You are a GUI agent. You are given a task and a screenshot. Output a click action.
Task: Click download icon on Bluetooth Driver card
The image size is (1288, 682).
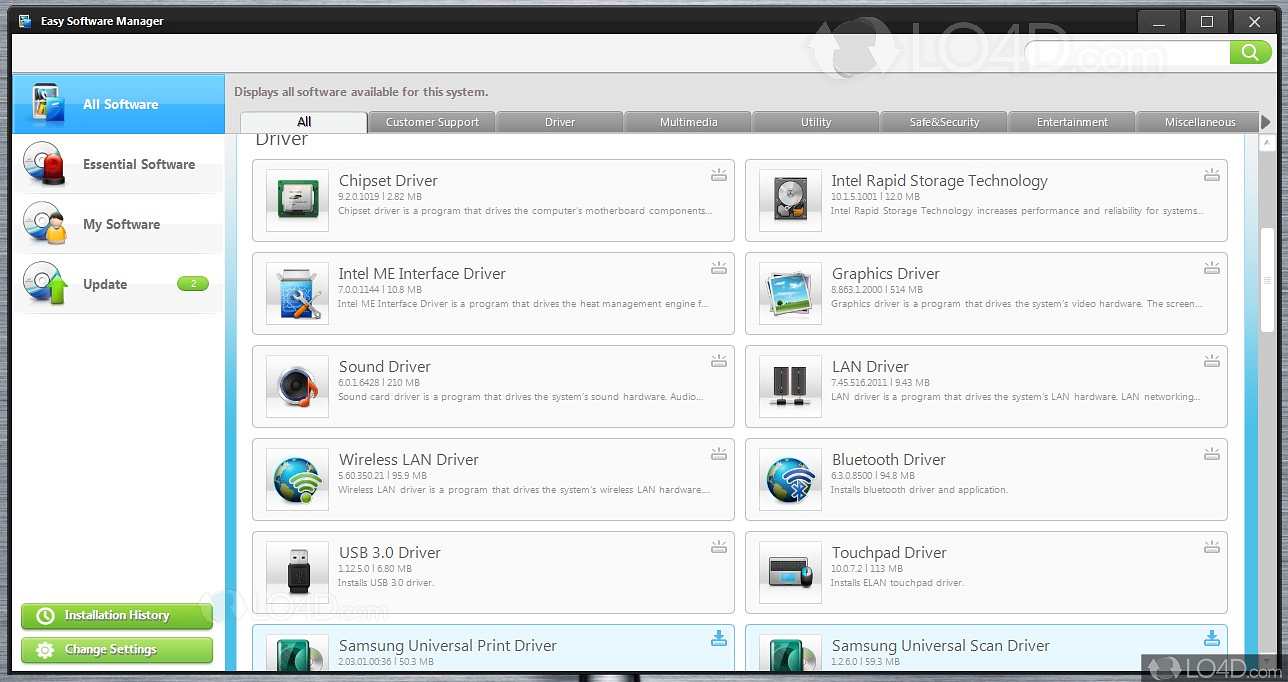click(1211, 454)
